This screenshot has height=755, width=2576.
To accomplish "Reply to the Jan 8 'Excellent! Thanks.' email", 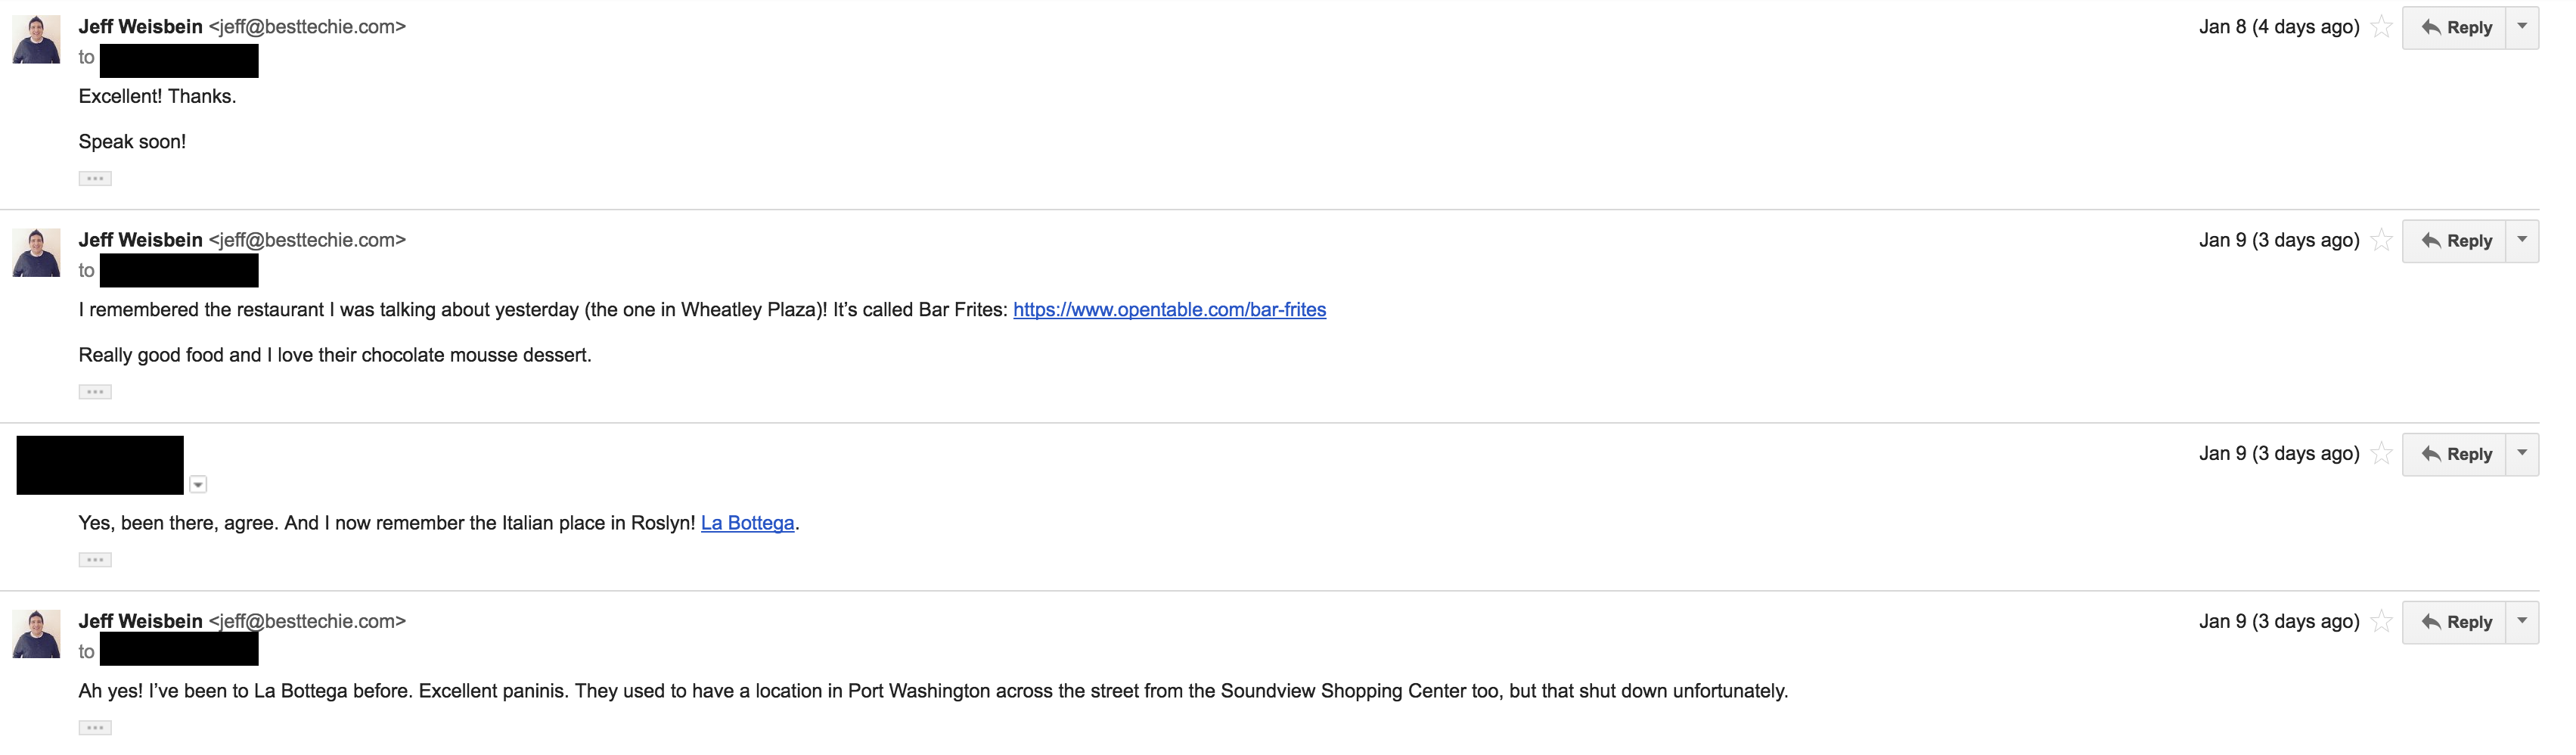I will point(2455,27).
